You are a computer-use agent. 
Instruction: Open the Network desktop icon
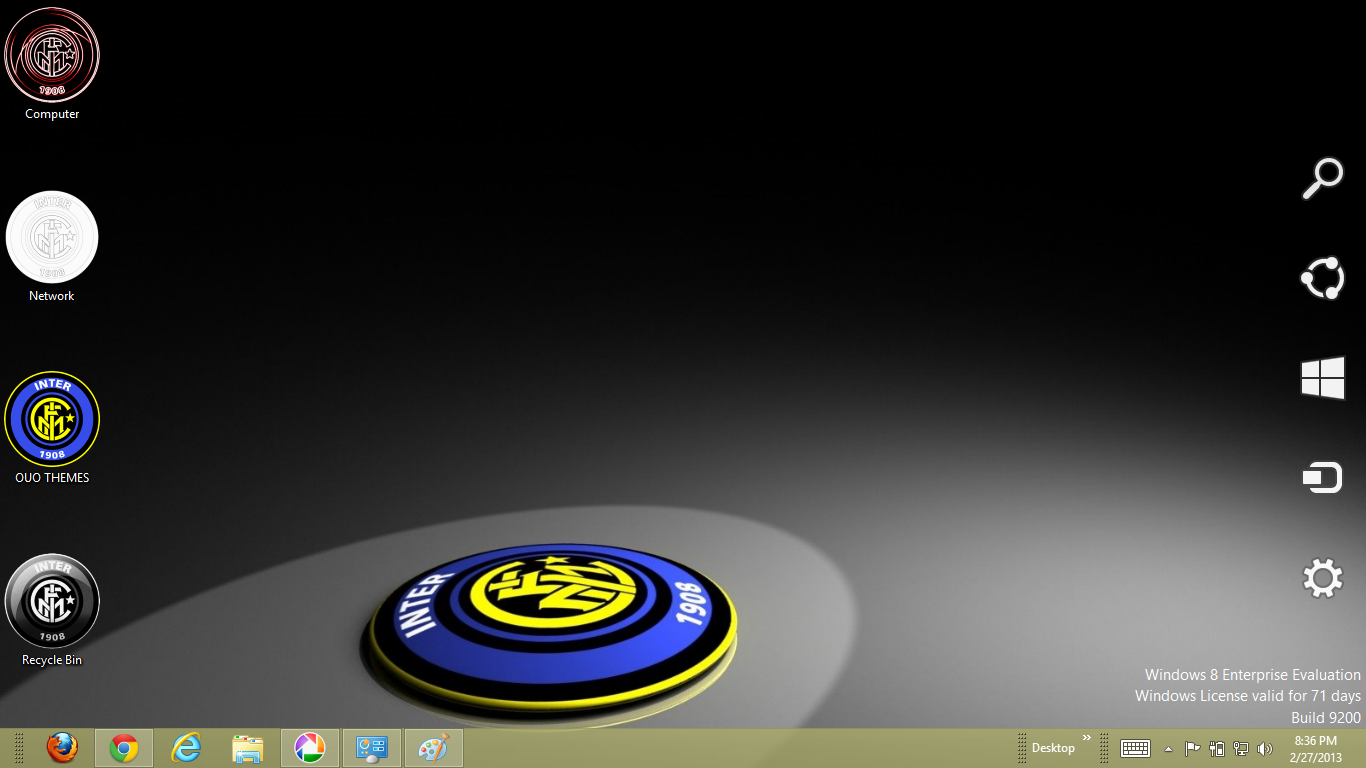pyautogui.click(x=52, y=246)
